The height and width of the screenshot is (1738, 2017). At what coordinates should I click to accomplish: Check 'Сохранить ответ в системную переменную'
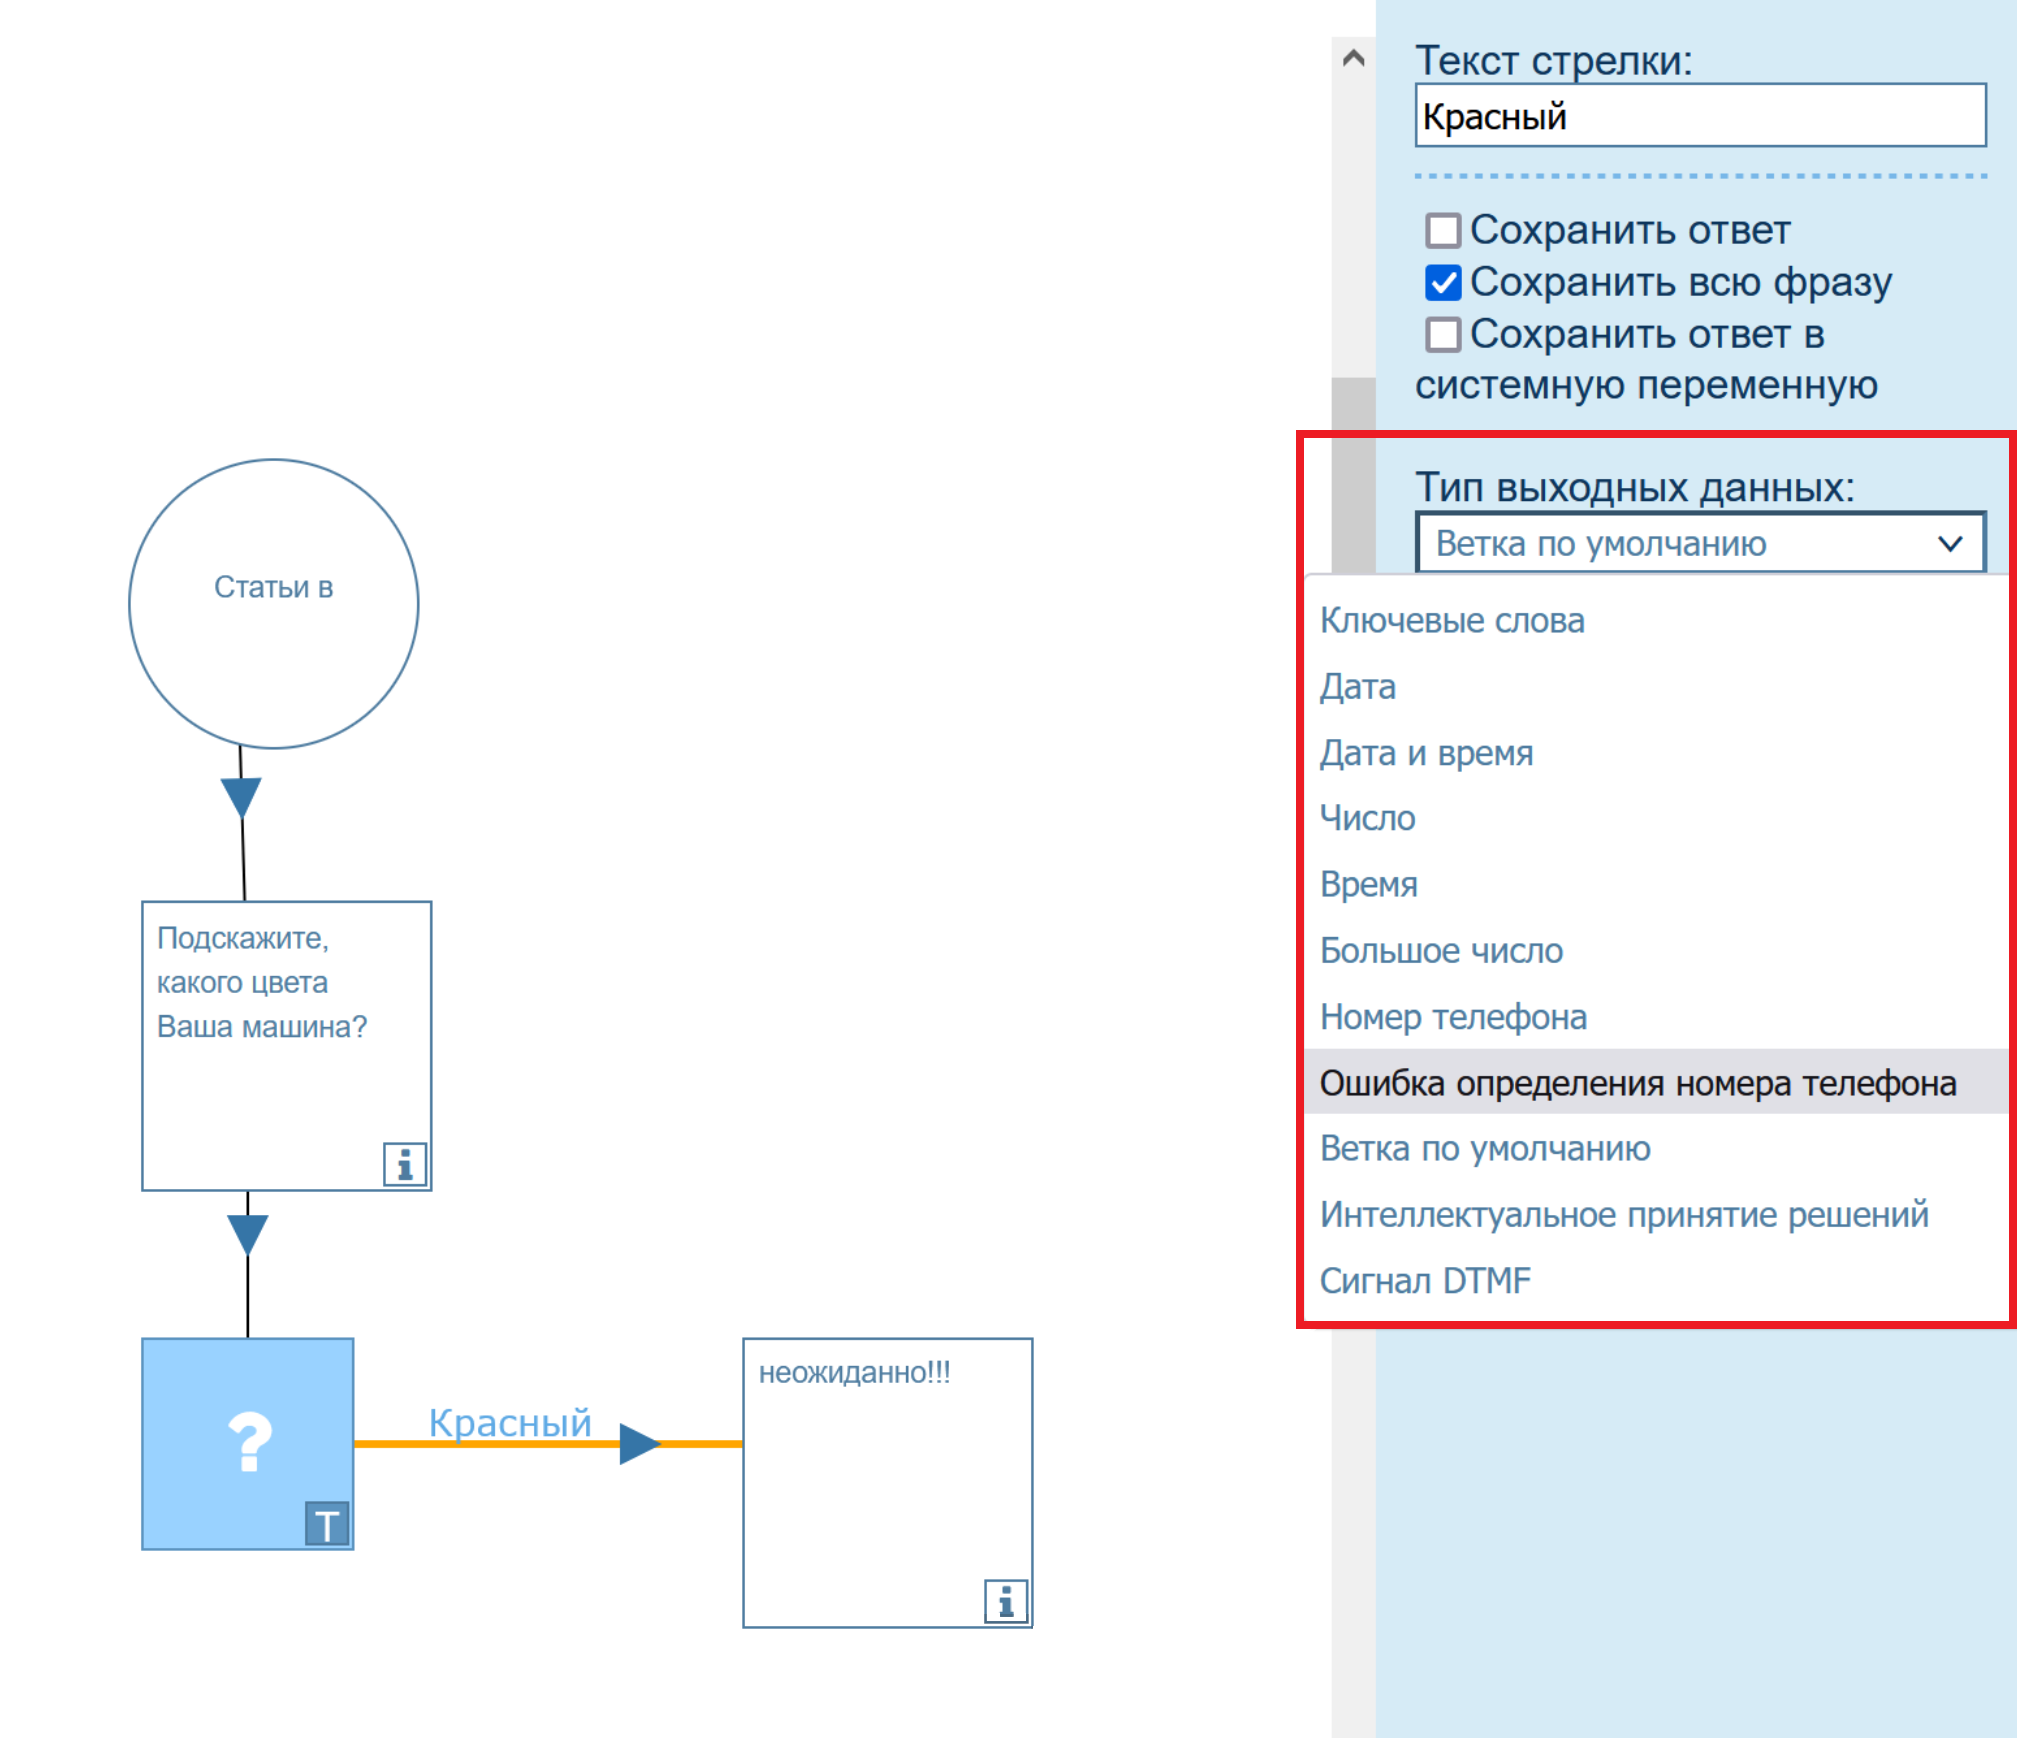(1442, 335)
